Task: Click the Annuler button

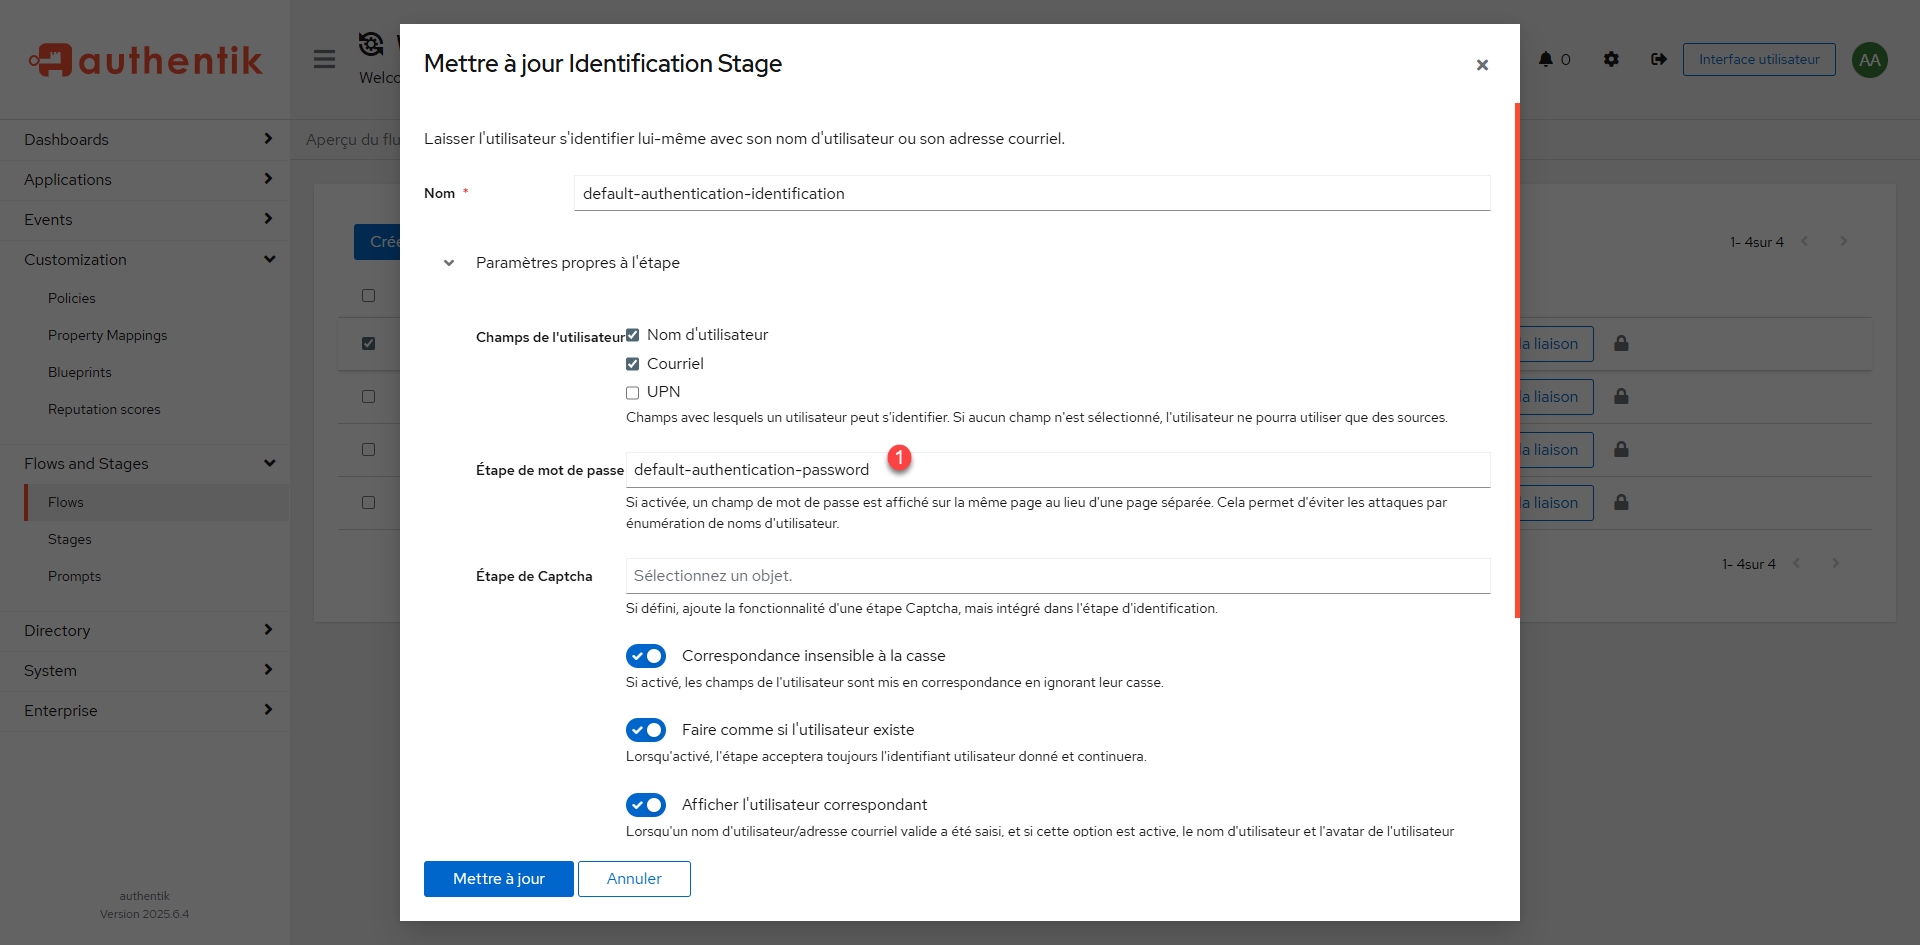Action: (x=634, y=879)
